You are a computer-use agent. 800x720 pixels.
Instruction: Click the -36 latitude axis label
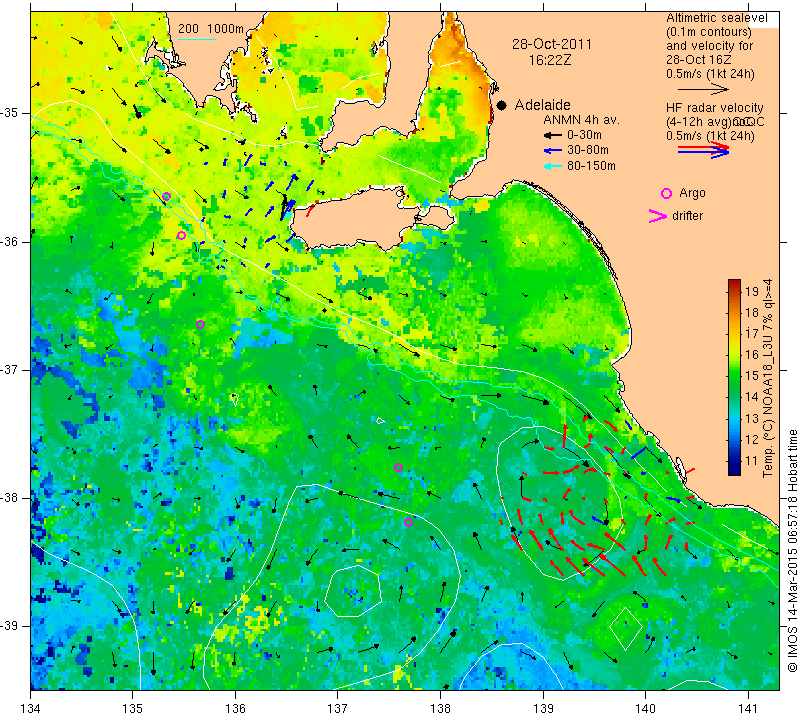pos(10,241)
